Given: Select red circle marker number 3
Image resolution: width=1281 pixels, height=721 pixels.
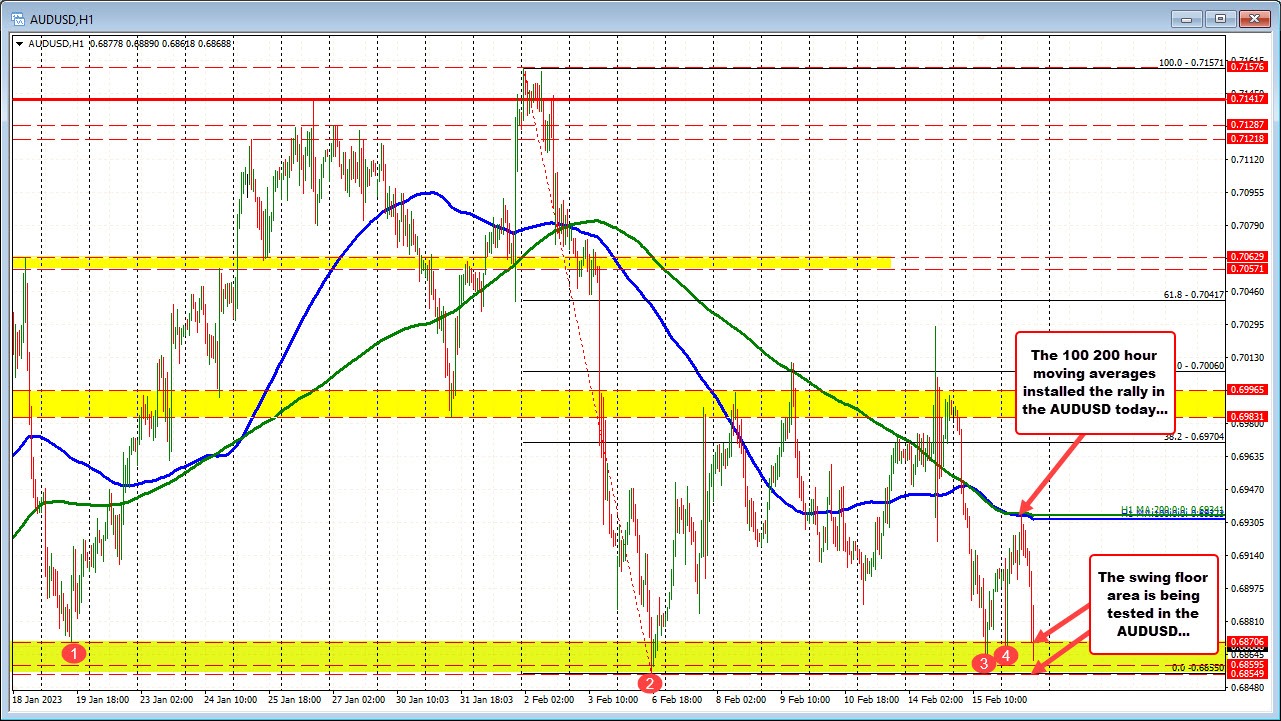Looking at the screenshot, I should point(985,662).
